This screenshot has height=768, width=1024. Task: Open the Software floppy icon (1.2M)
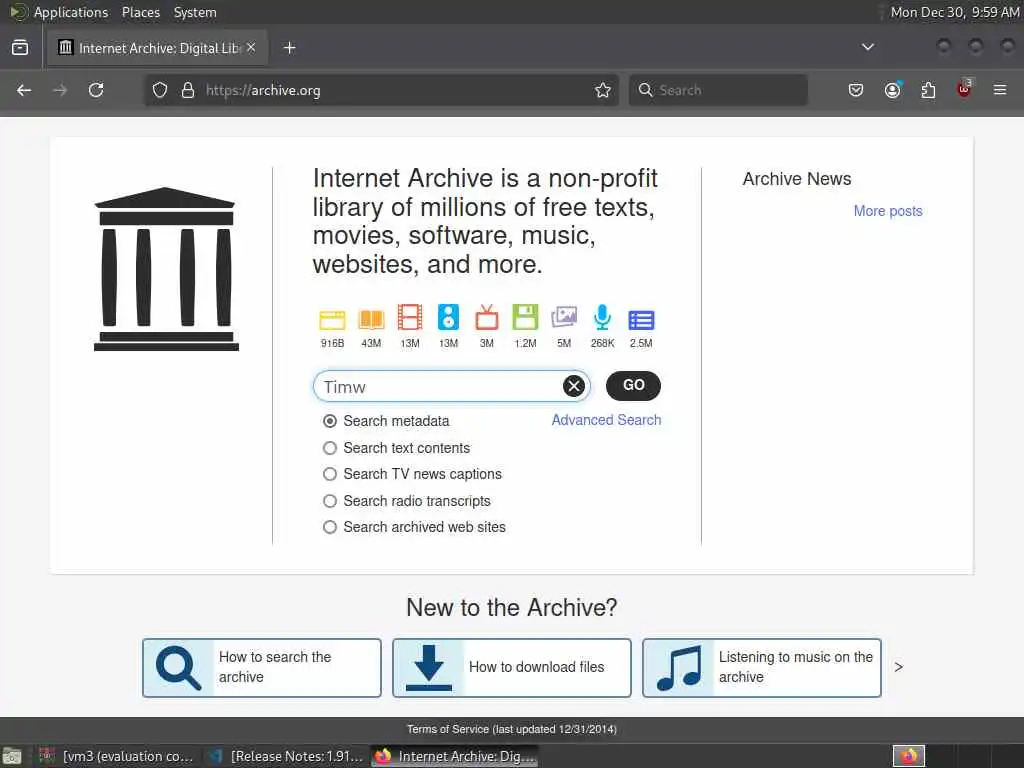(525, 317)
